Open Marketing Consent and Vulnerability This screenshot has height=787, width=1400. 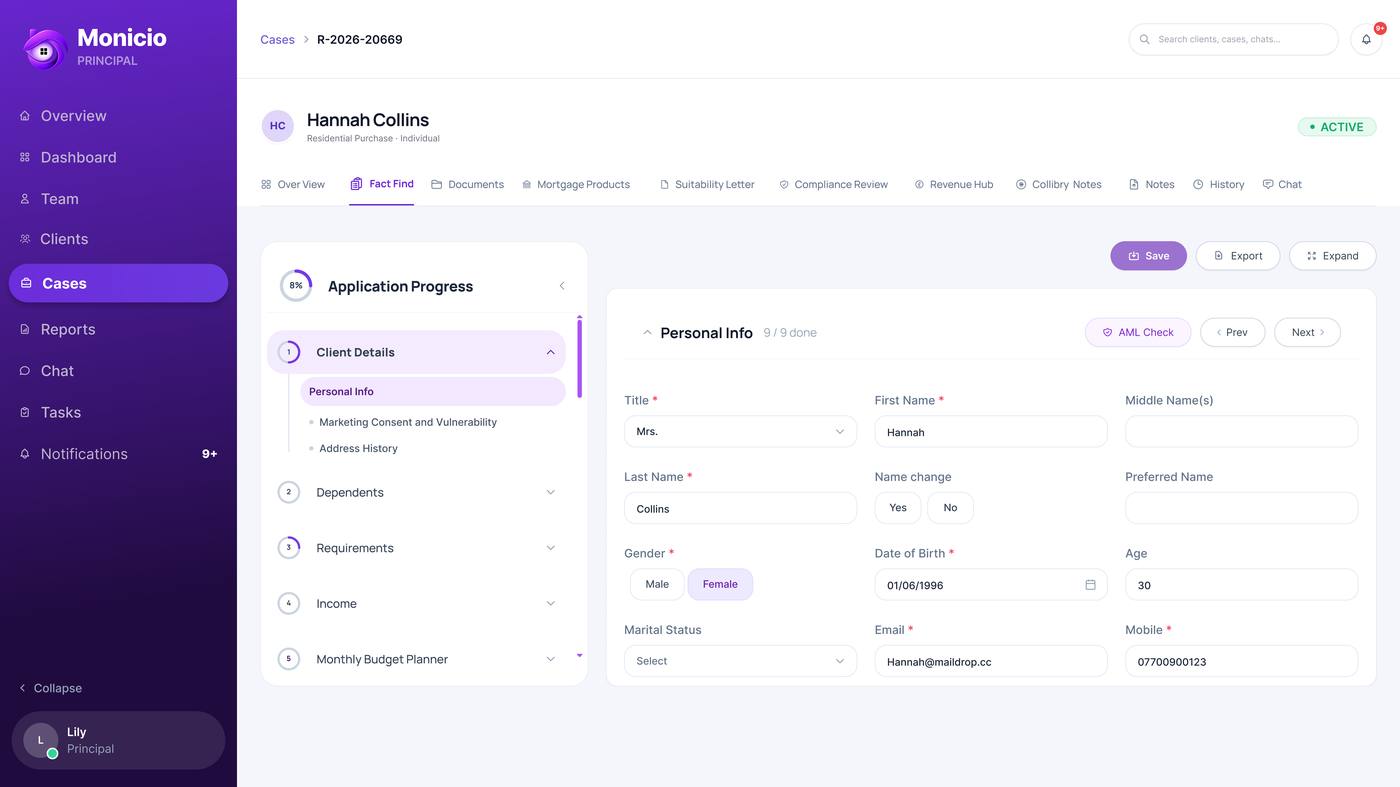click(408, 422)
